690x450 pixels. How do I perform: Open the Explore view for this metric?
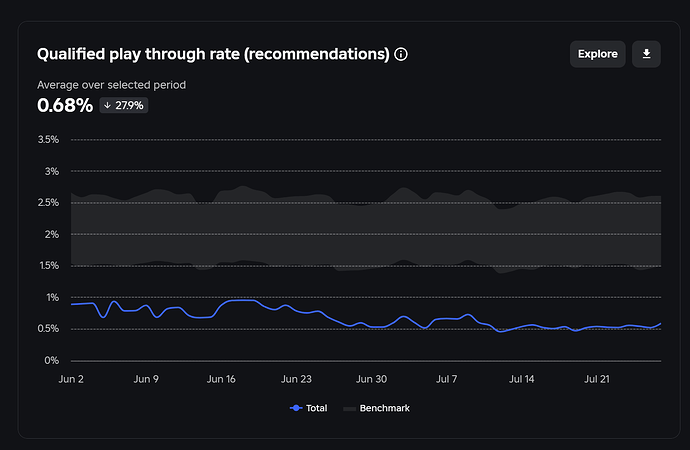click(598, 54)
